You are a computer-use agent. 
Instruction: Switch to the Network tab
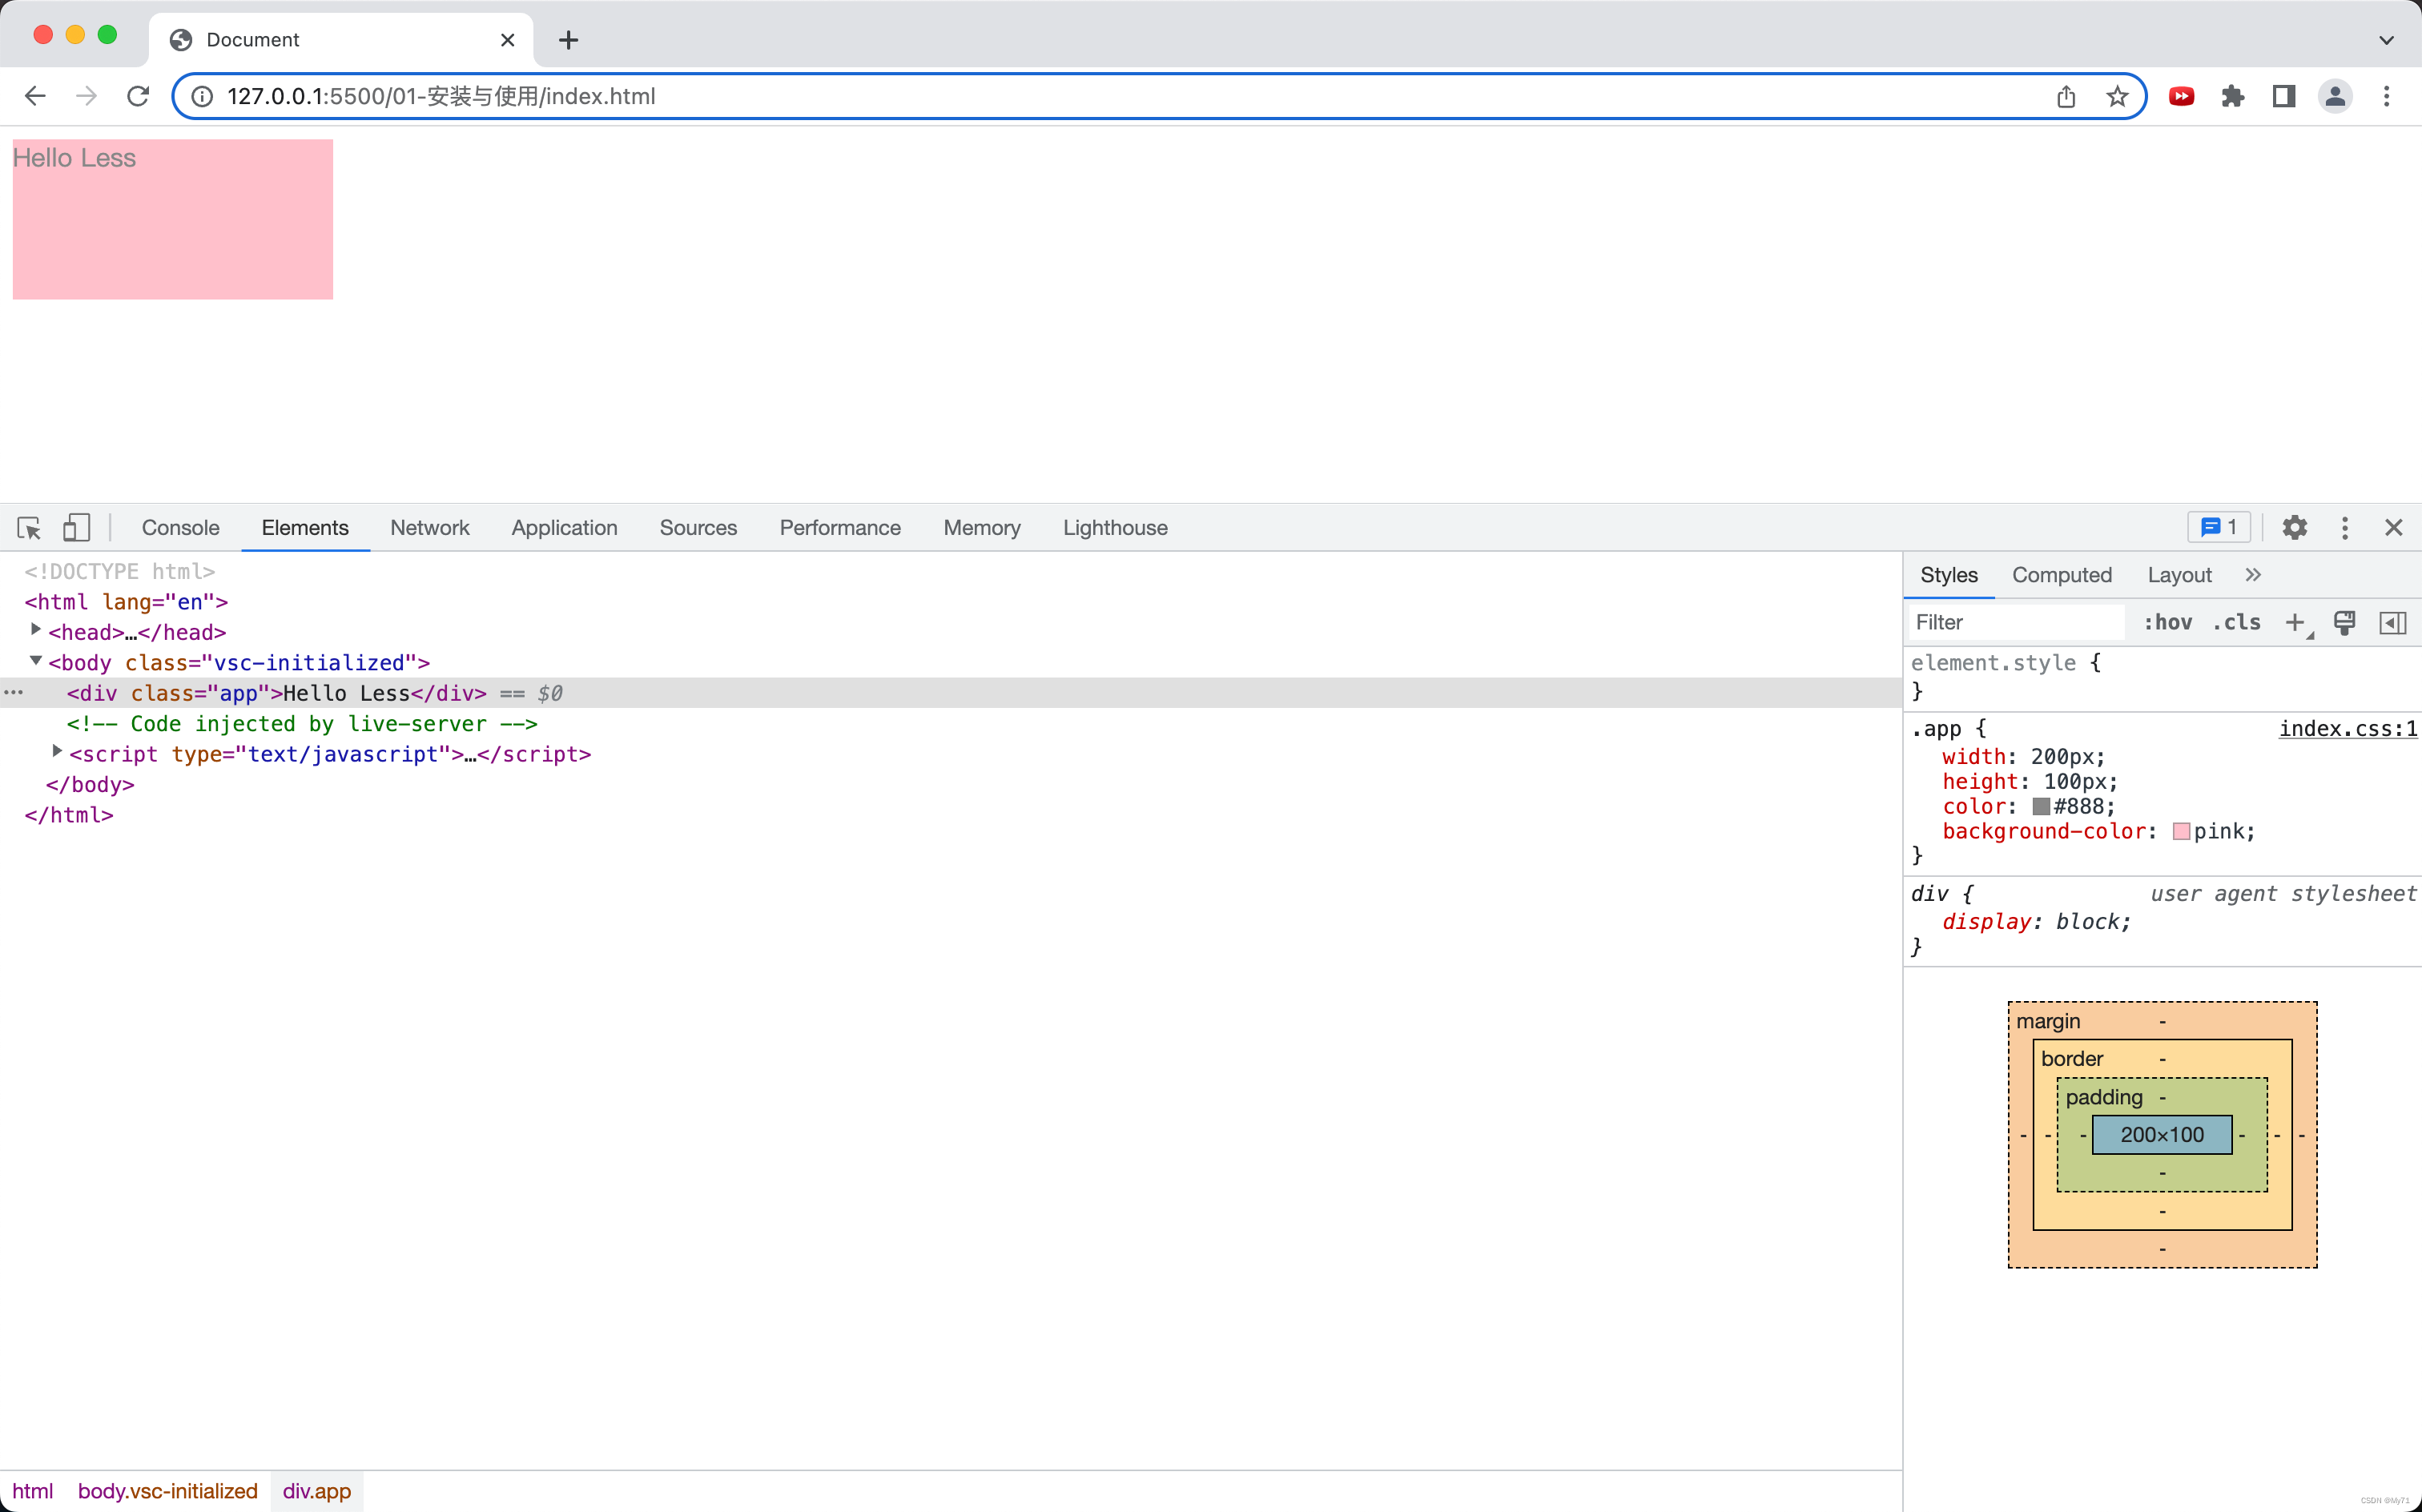429,527
